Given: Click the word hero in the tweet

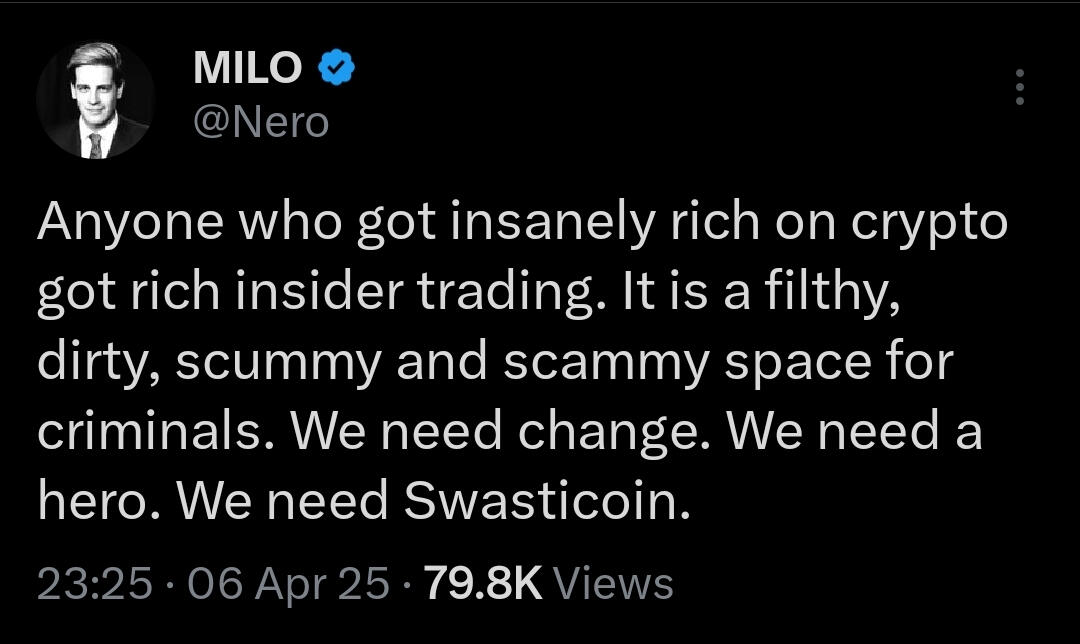Looking at the screenshot, I should click(94, 501).
